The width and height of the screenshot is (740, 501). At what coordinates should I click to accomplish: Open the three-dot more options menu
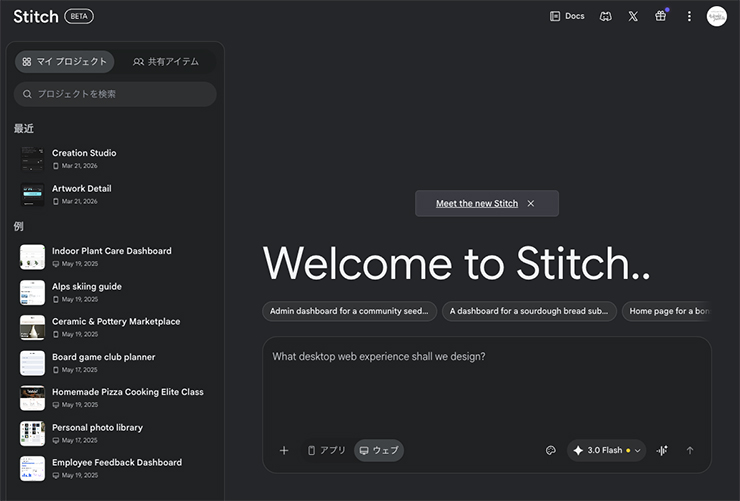point(689,17)
